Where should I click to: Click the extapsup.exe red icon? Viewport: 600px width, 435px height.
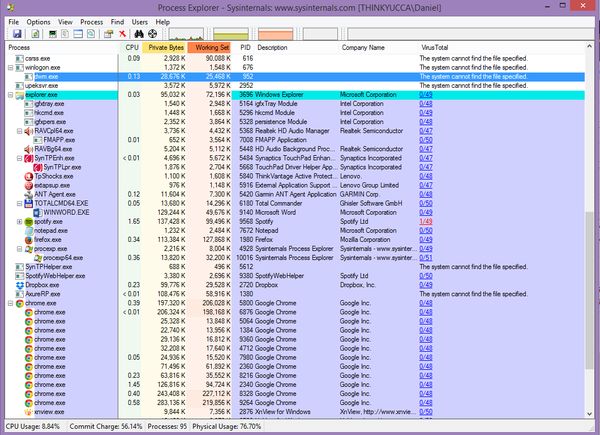pos(29,186)
